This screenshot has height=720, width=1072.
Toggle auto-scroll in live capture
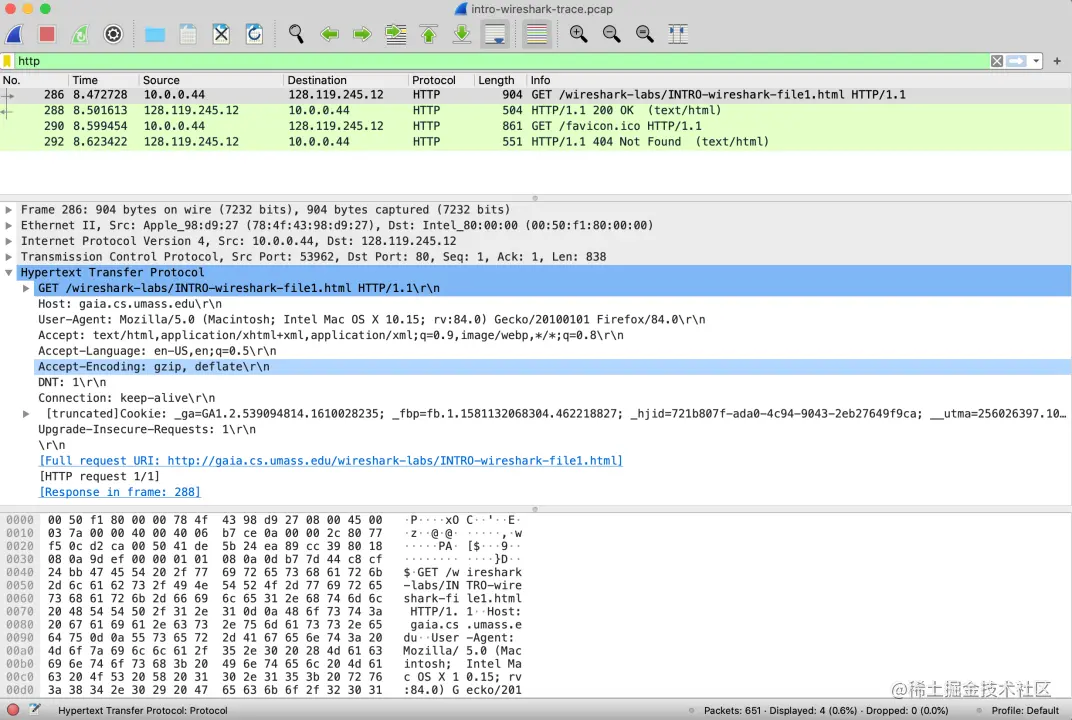coord(494,33)
